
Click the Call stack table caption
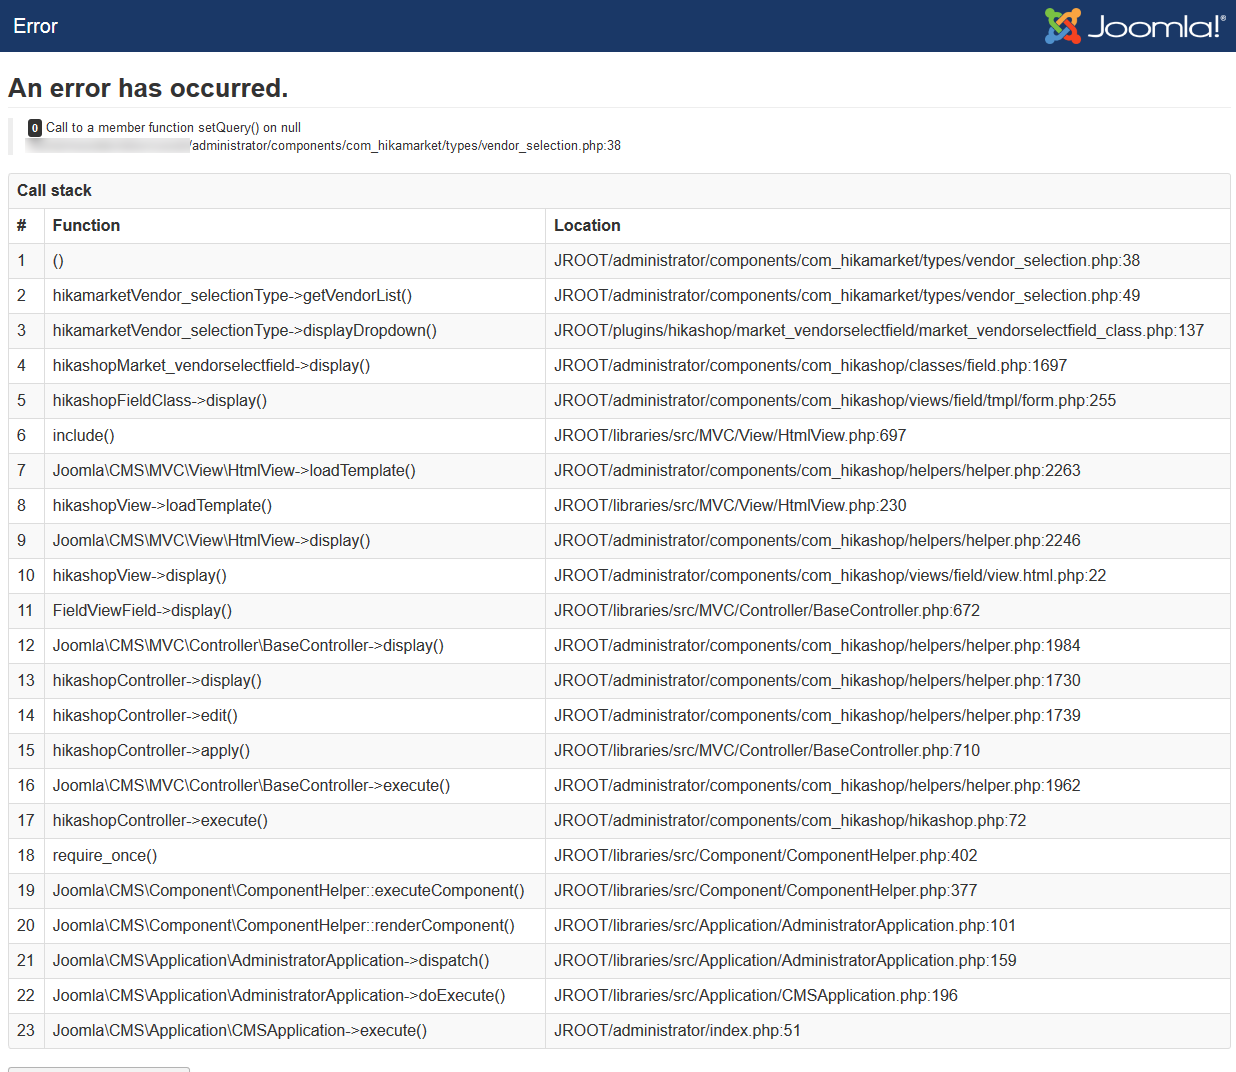pos(54,190)
